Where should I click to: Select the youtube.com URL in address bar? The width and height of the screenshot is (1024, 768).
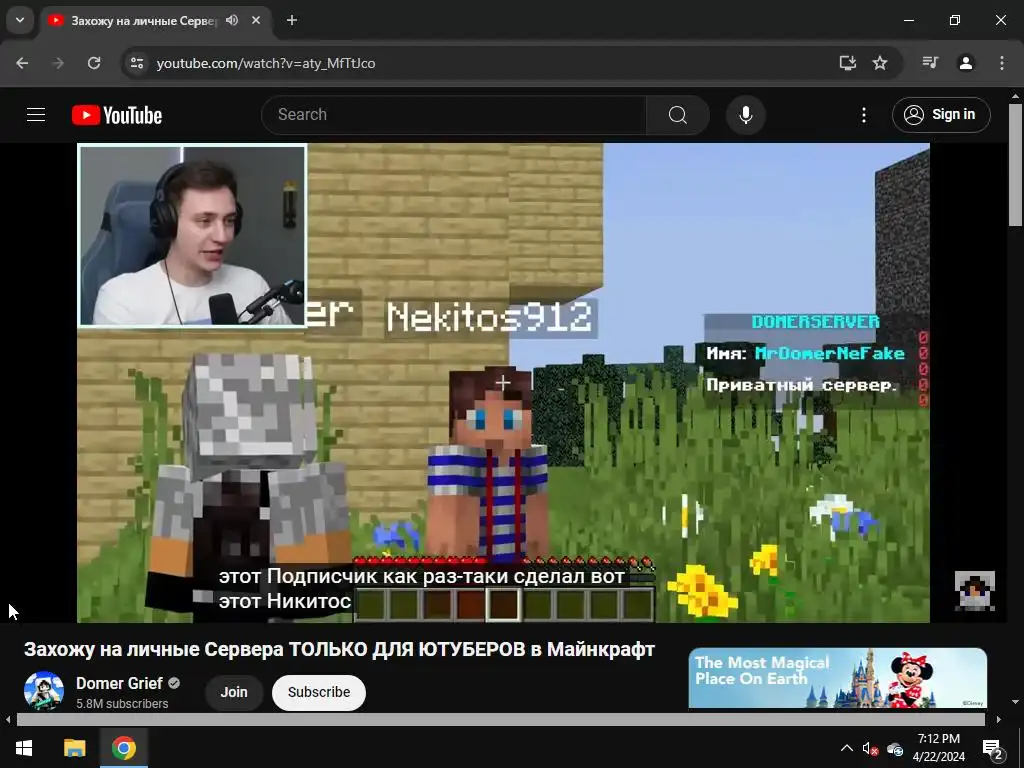pos(266,63)
